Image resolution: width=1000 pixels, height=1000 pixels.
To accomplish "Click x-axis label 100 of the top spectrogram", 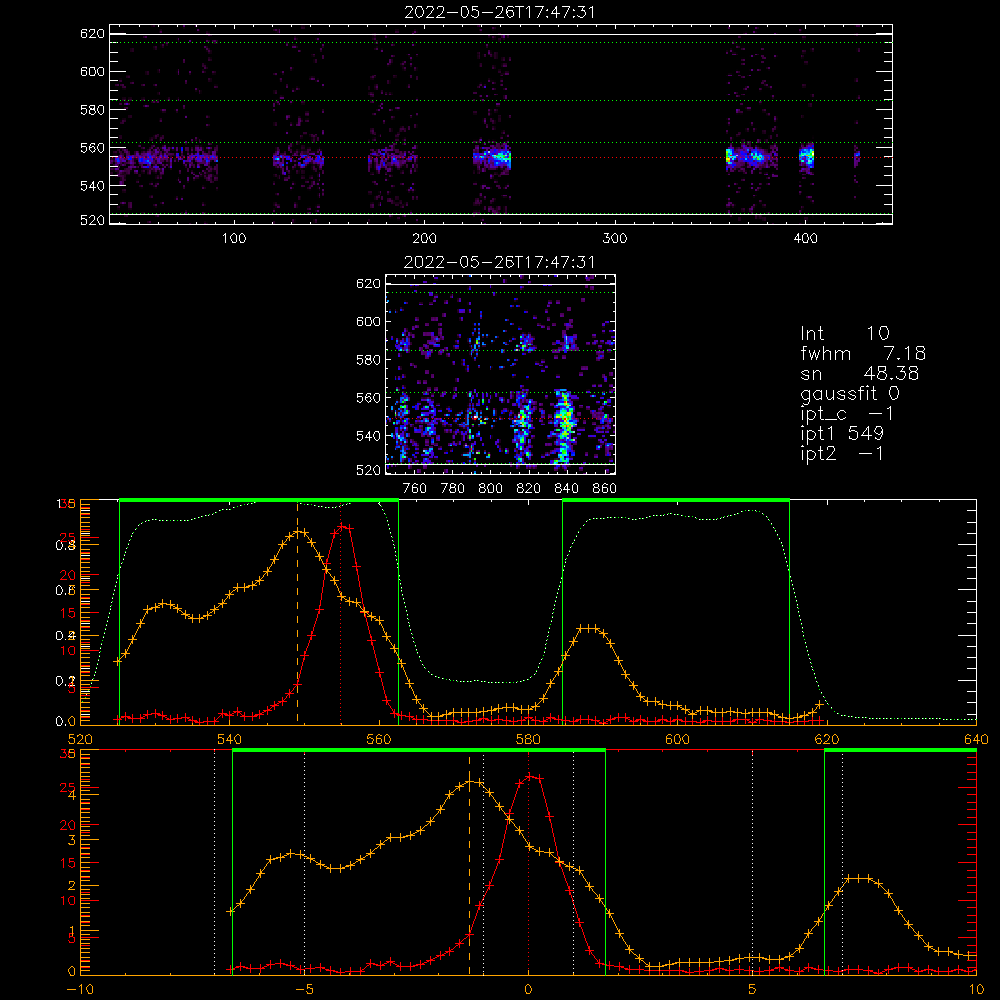I will click(x=234, y=239).
